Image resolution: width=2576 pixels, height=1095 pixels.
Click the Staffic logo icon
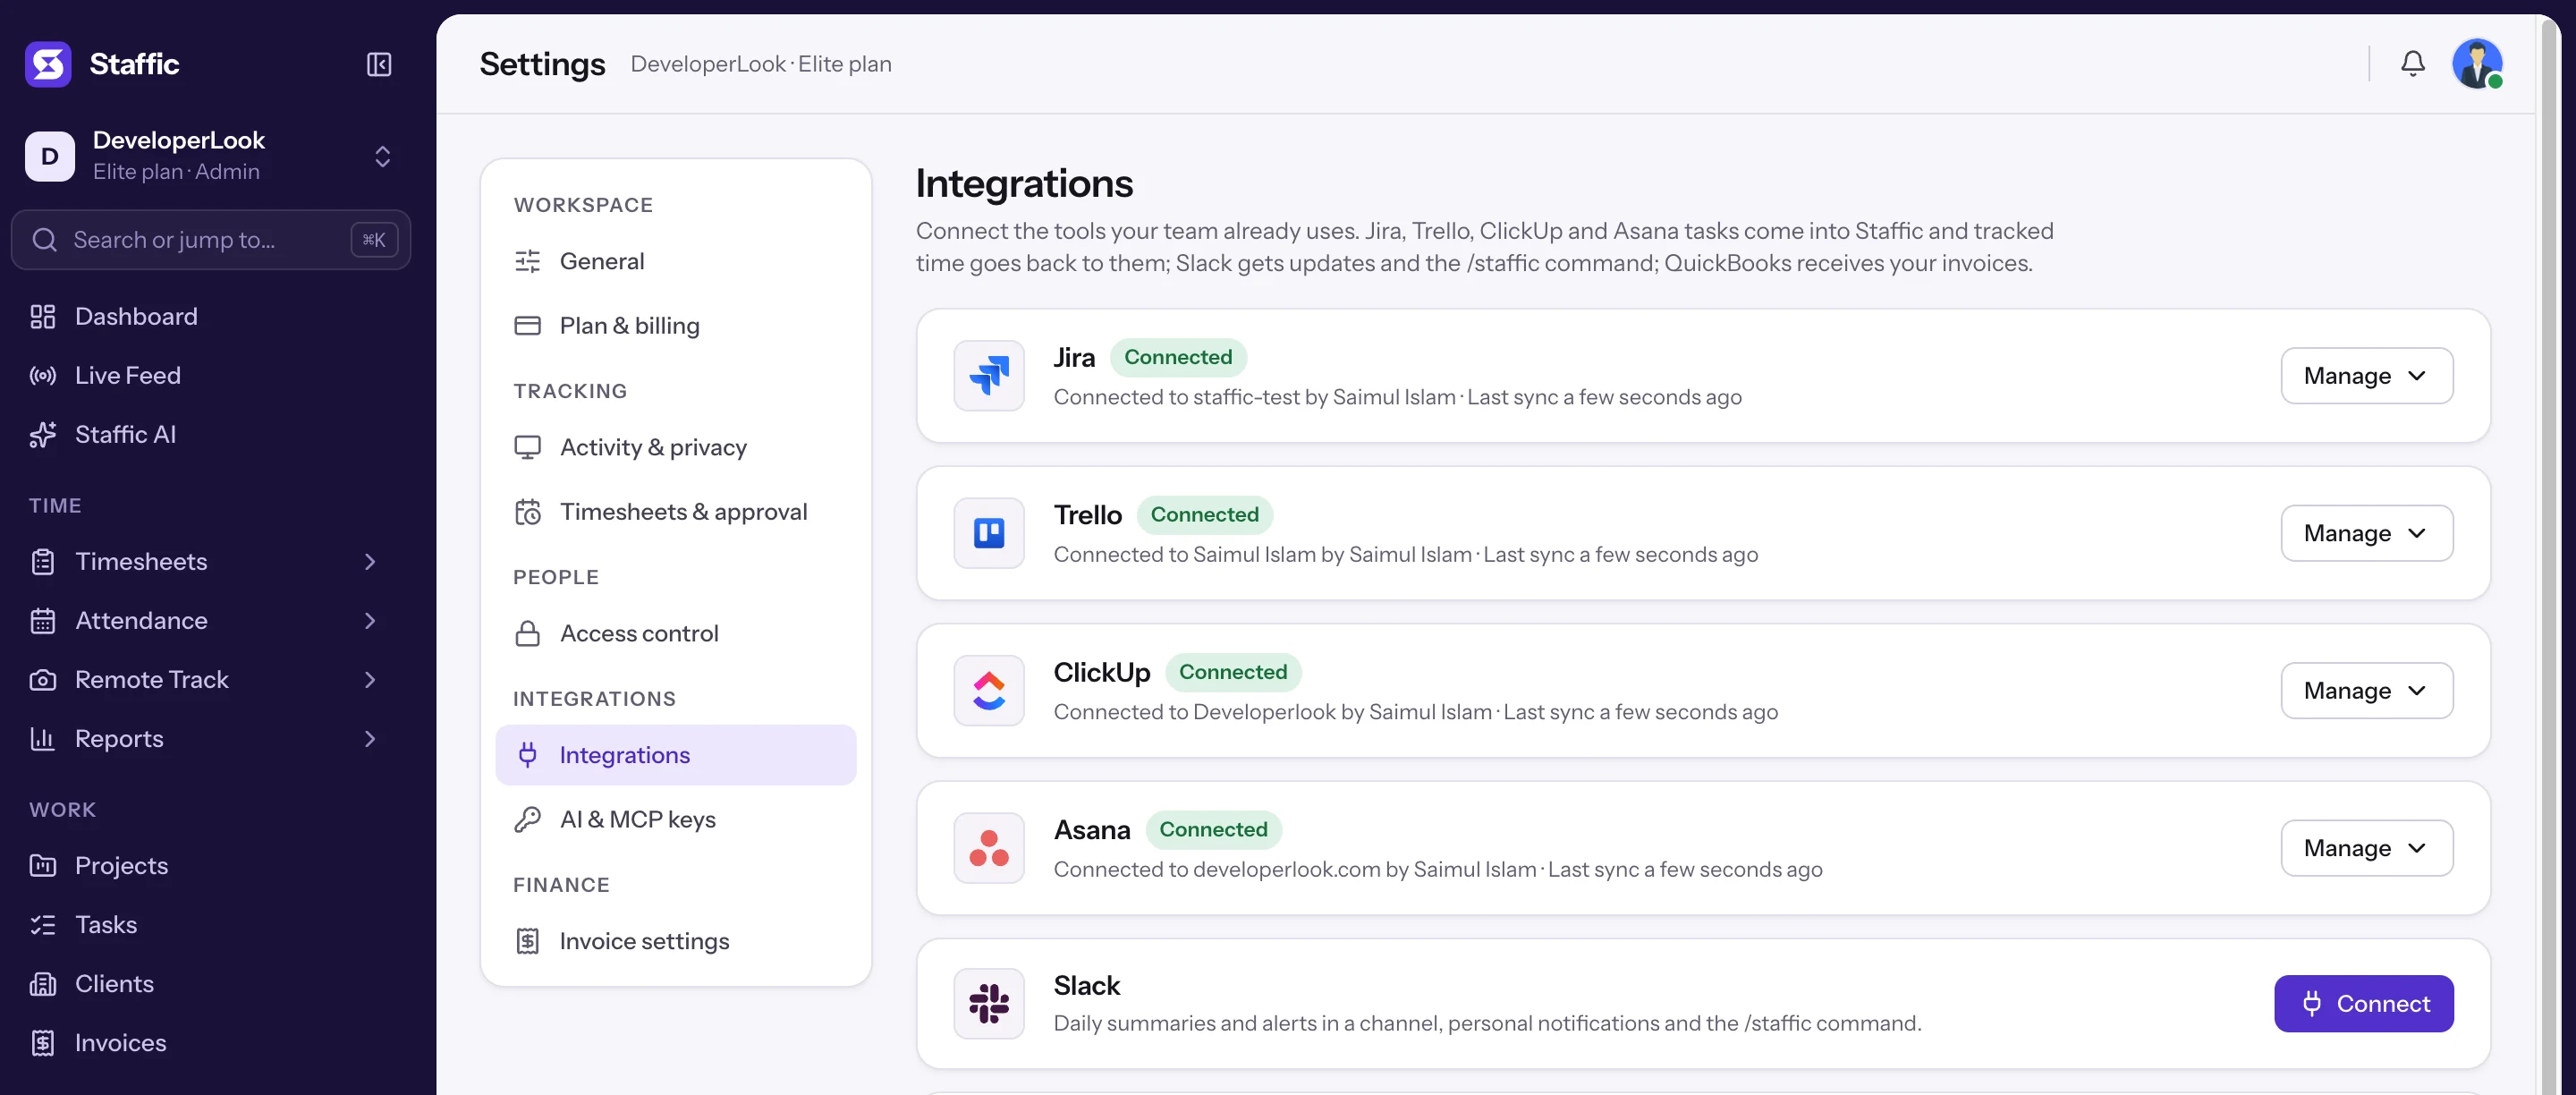(48, 64)
